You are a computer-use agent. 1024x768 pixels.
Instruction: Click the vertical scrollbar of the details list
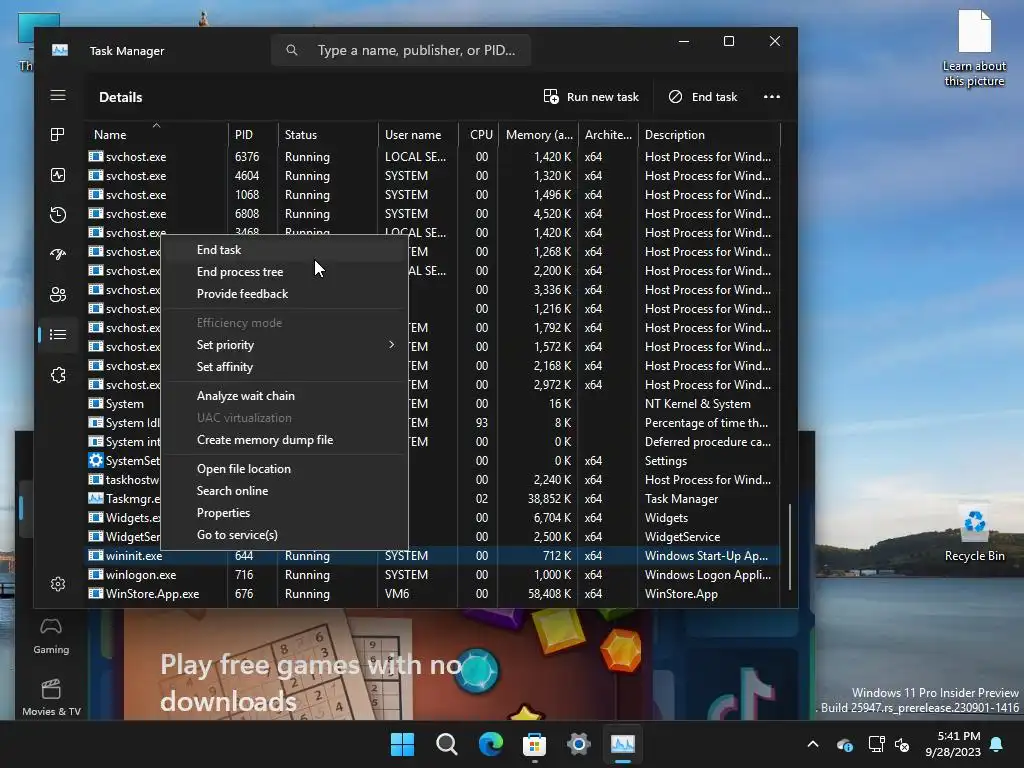[x=790, y=547]
